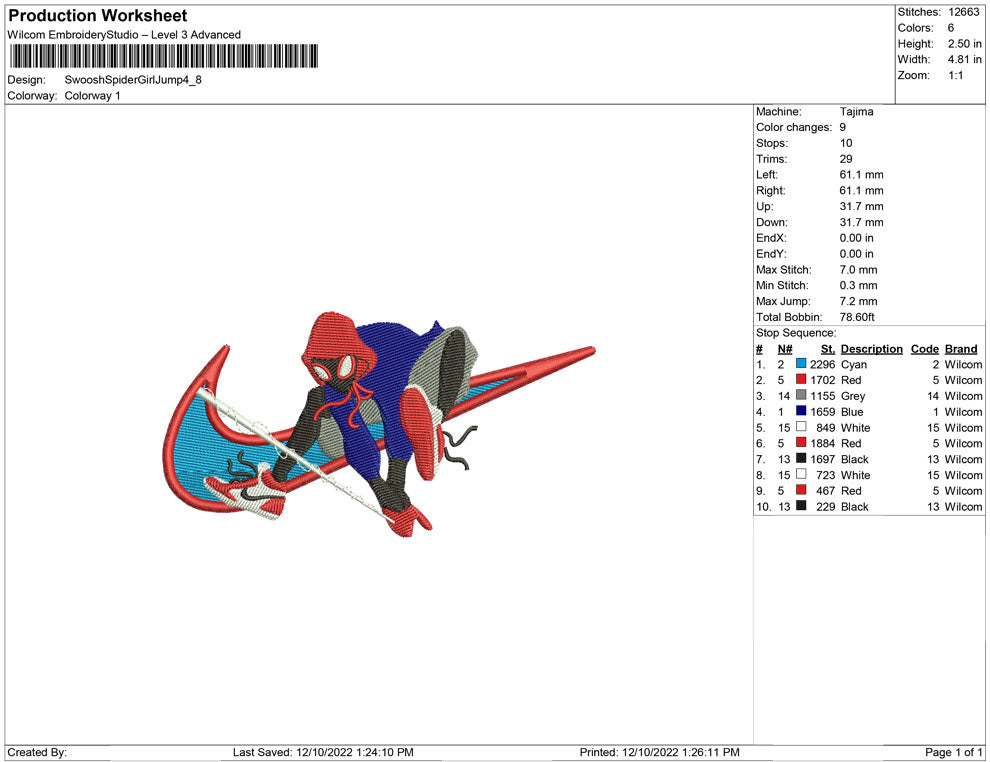Click 'Last Saved: 12/10/2022 1:24:10 PM' text

point(323,752)
